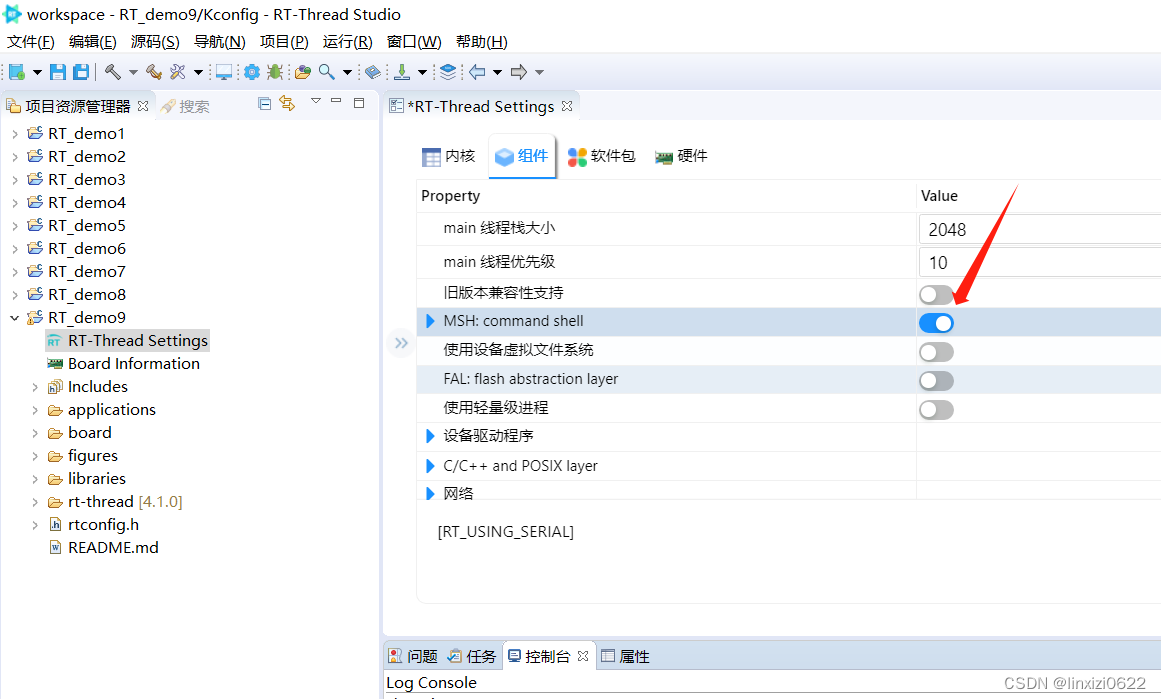
Task: Open the 源码(S) menu
Action: click(155, 41)
